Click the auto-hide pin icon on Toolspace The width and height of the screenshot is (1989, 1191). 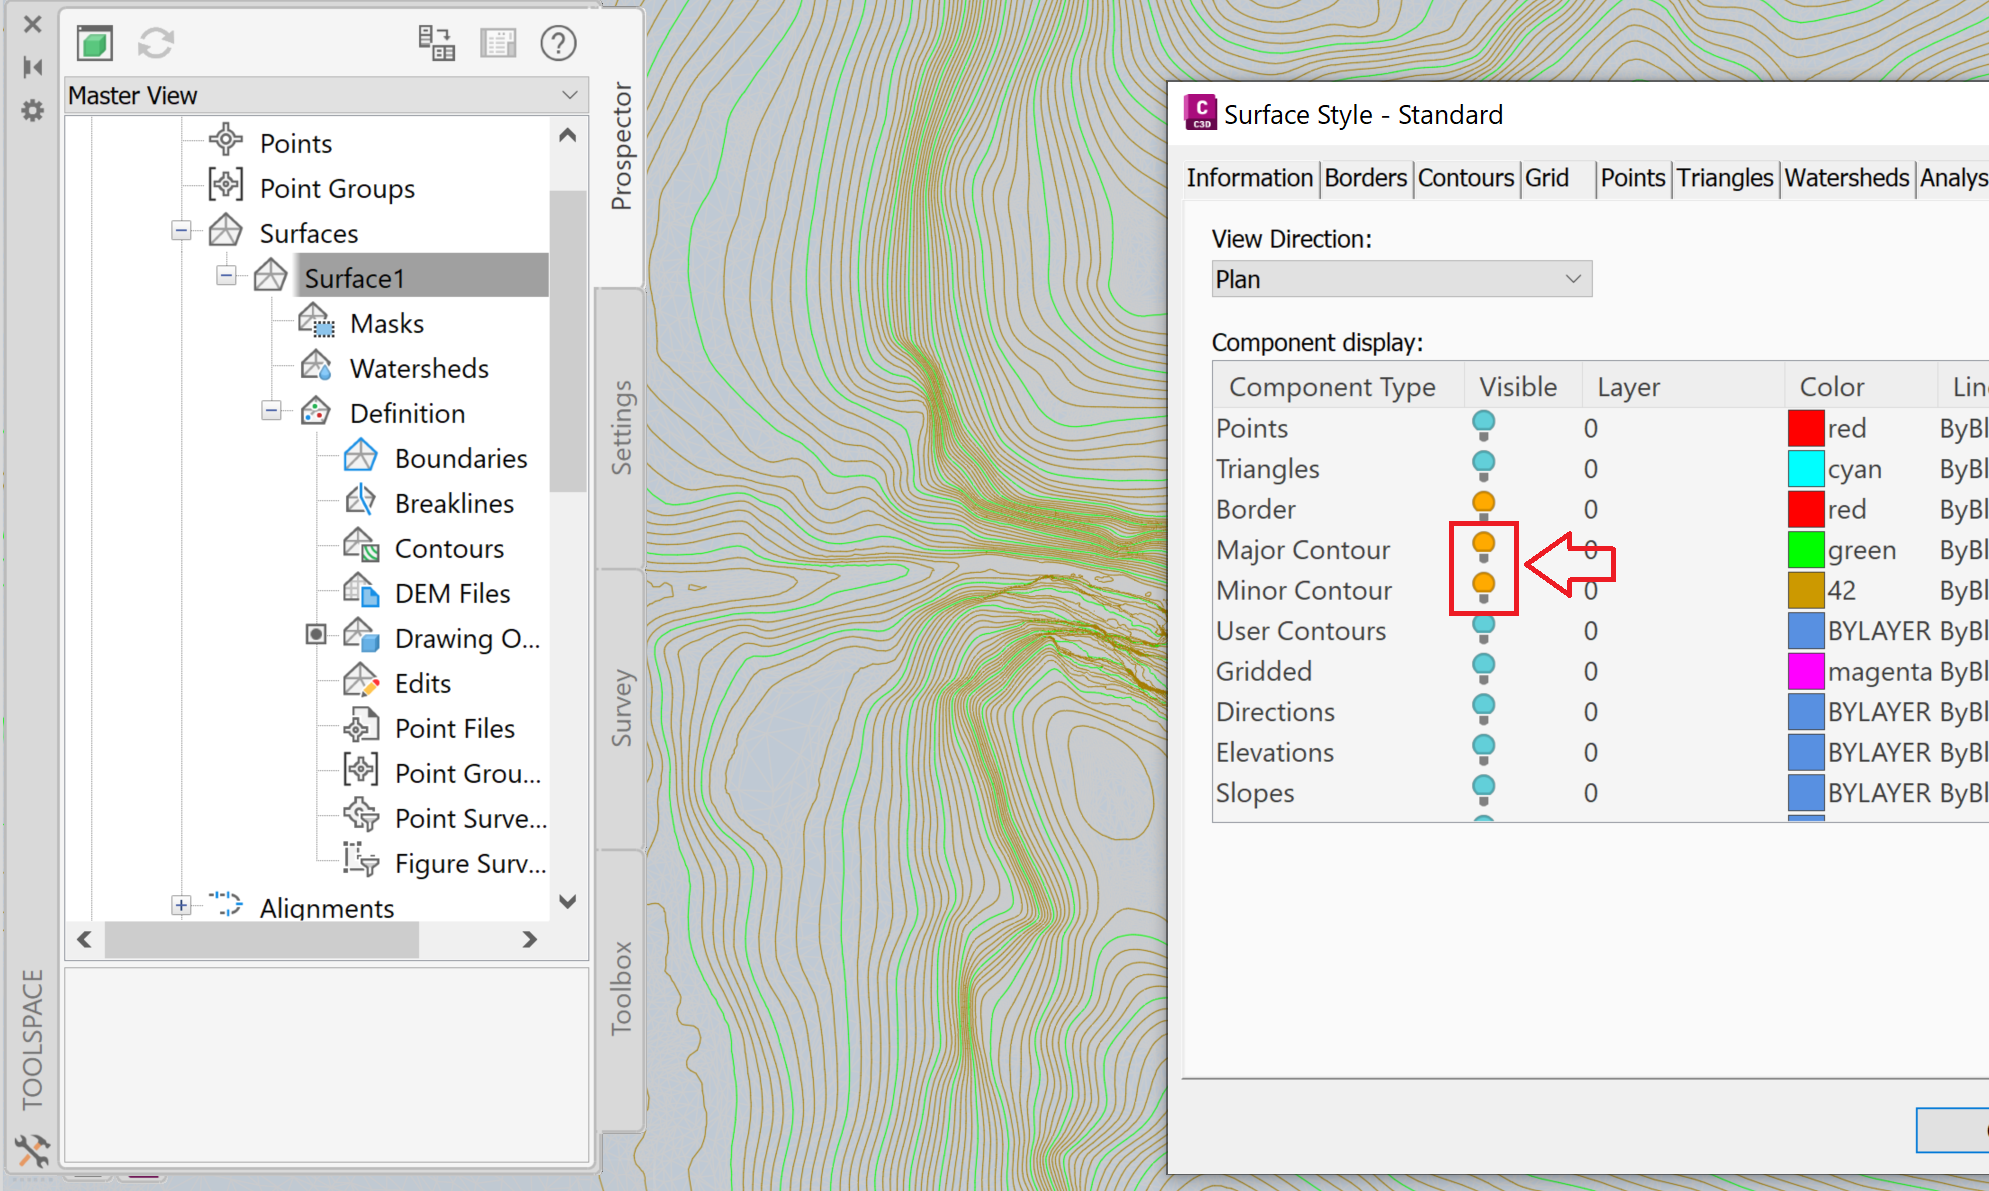click(x=32, y=67)
